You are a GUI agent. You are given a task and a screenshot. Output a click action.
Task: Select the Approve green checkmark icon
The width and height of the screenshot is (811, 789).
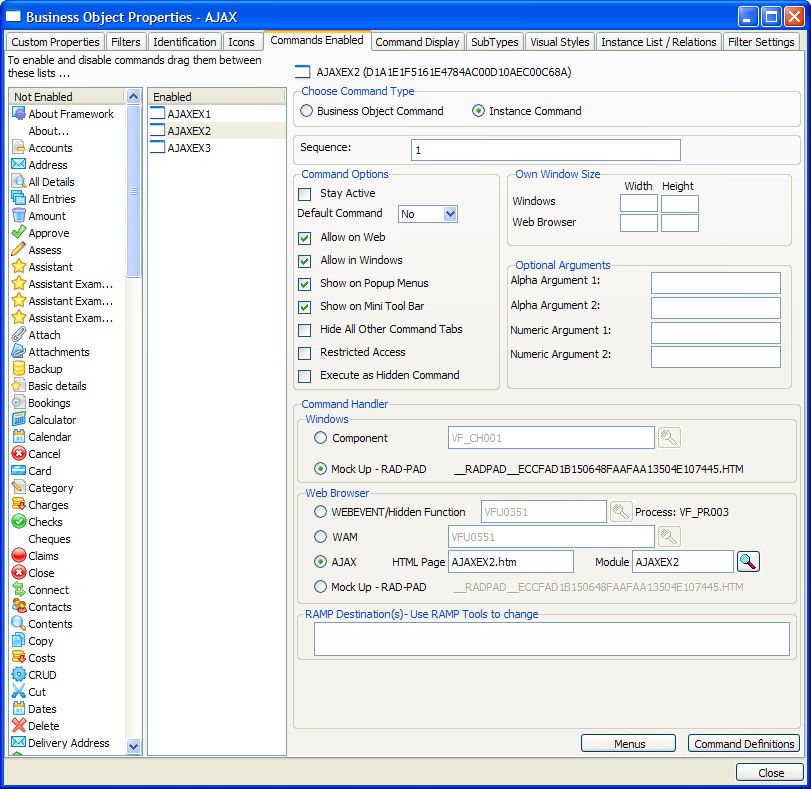click(x=19, y=233)
